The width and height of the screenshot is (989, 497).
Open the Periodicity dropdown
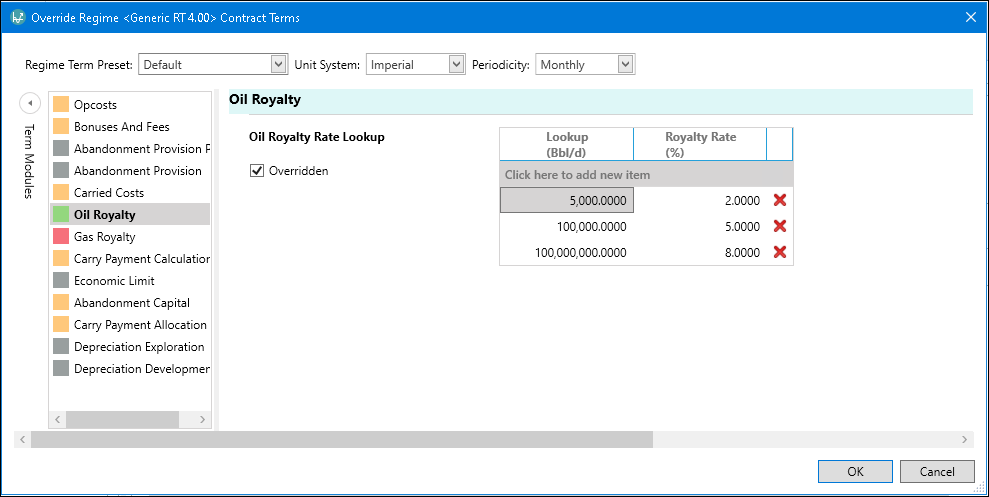[x=625, y=65]
